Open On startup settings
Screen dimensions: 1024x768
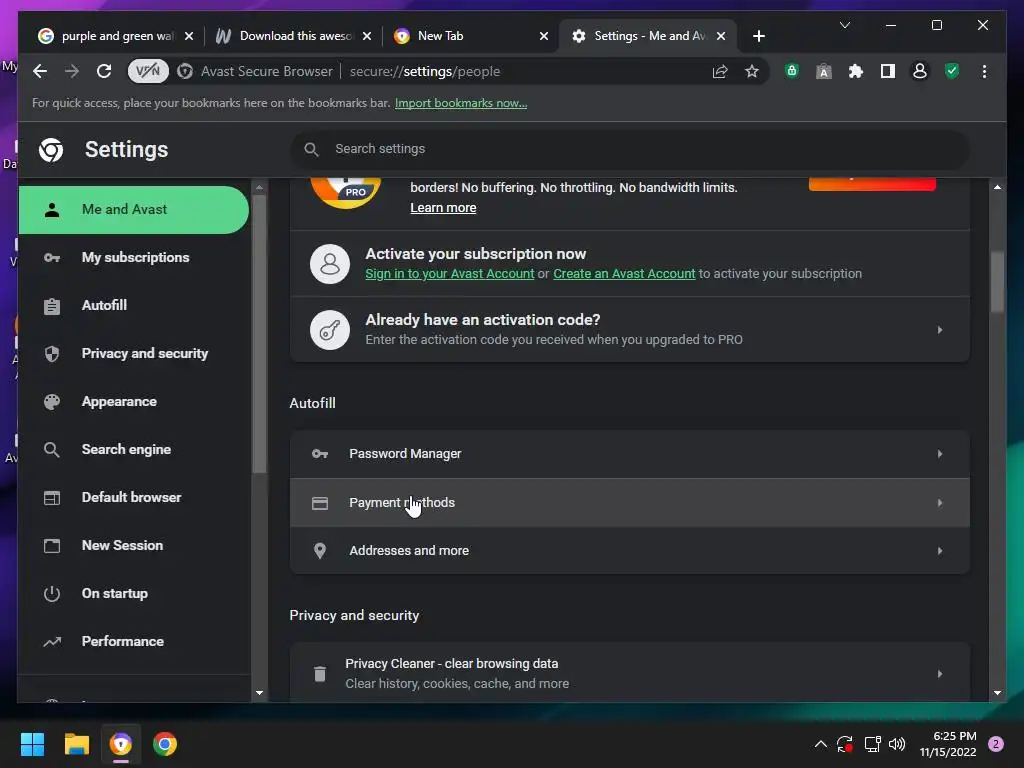(x=133, y=594)
